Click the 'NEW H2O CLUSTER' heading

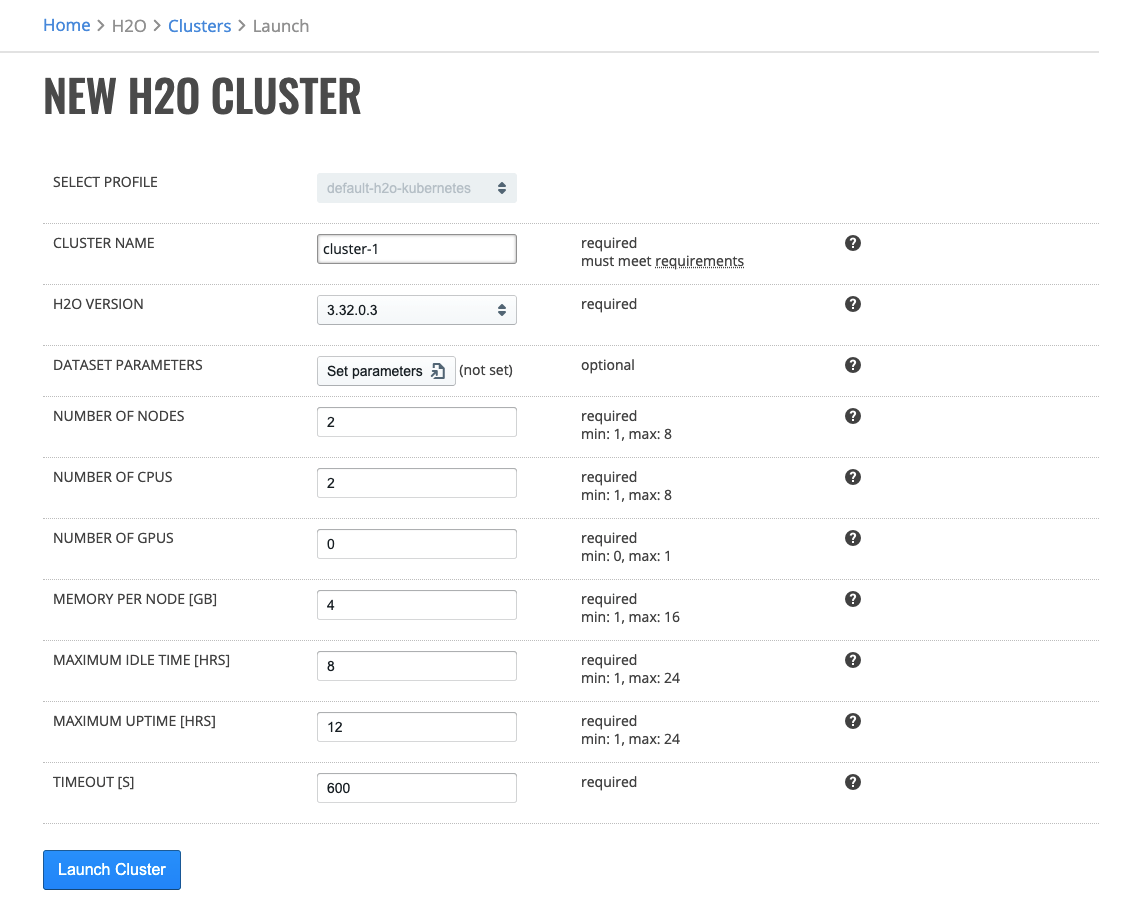point(202,96)
